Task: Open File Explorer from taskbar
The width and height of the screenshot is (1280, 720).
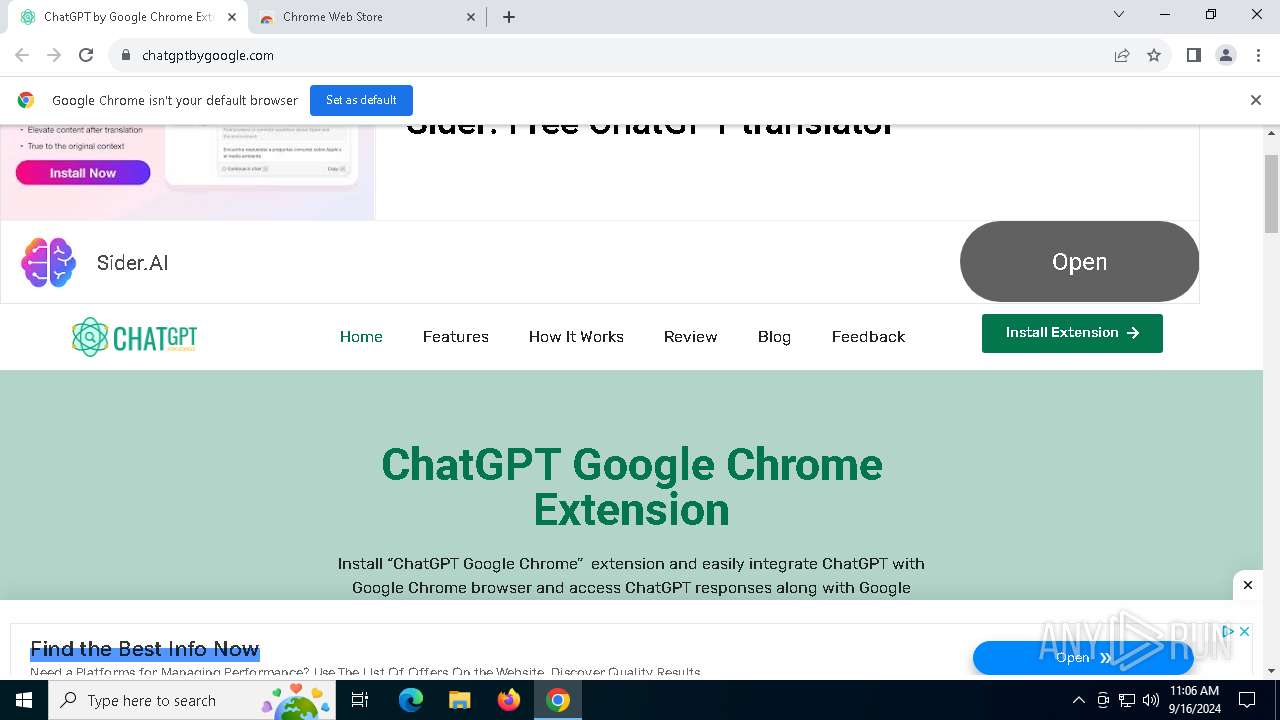Action: click(x=460, y=700)
